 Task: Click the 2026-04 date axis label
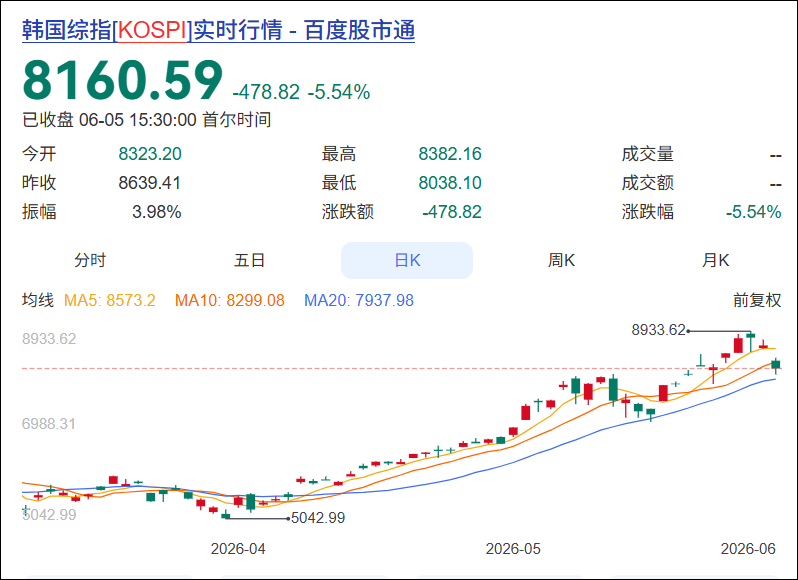238,549
